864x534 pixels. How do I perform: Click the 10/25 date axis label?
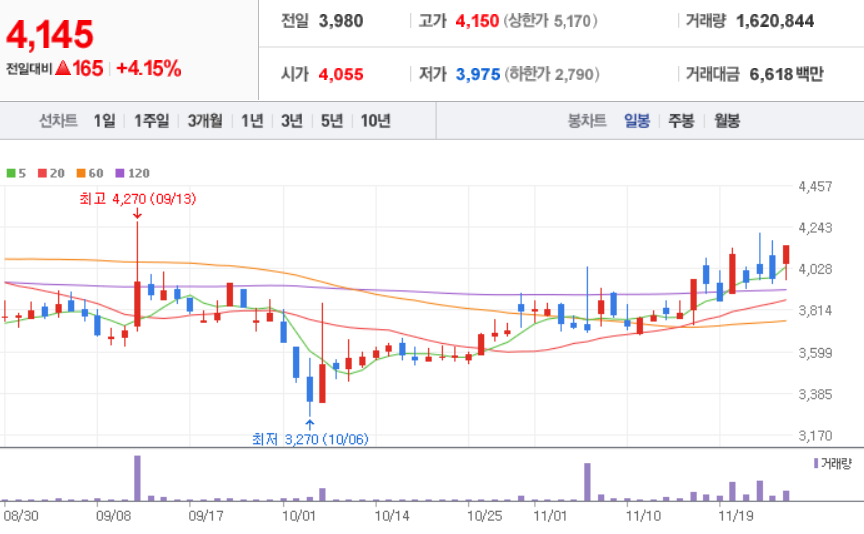pos(485,516)
